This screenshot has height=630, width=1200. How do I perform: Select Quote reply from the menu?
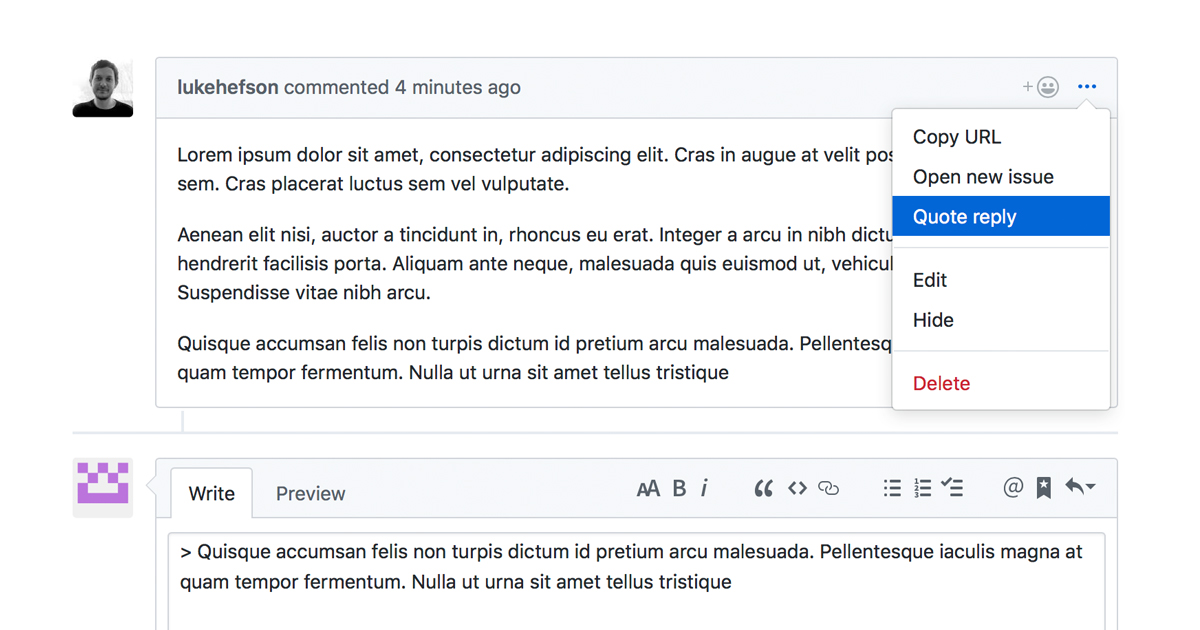coord(964,216)
